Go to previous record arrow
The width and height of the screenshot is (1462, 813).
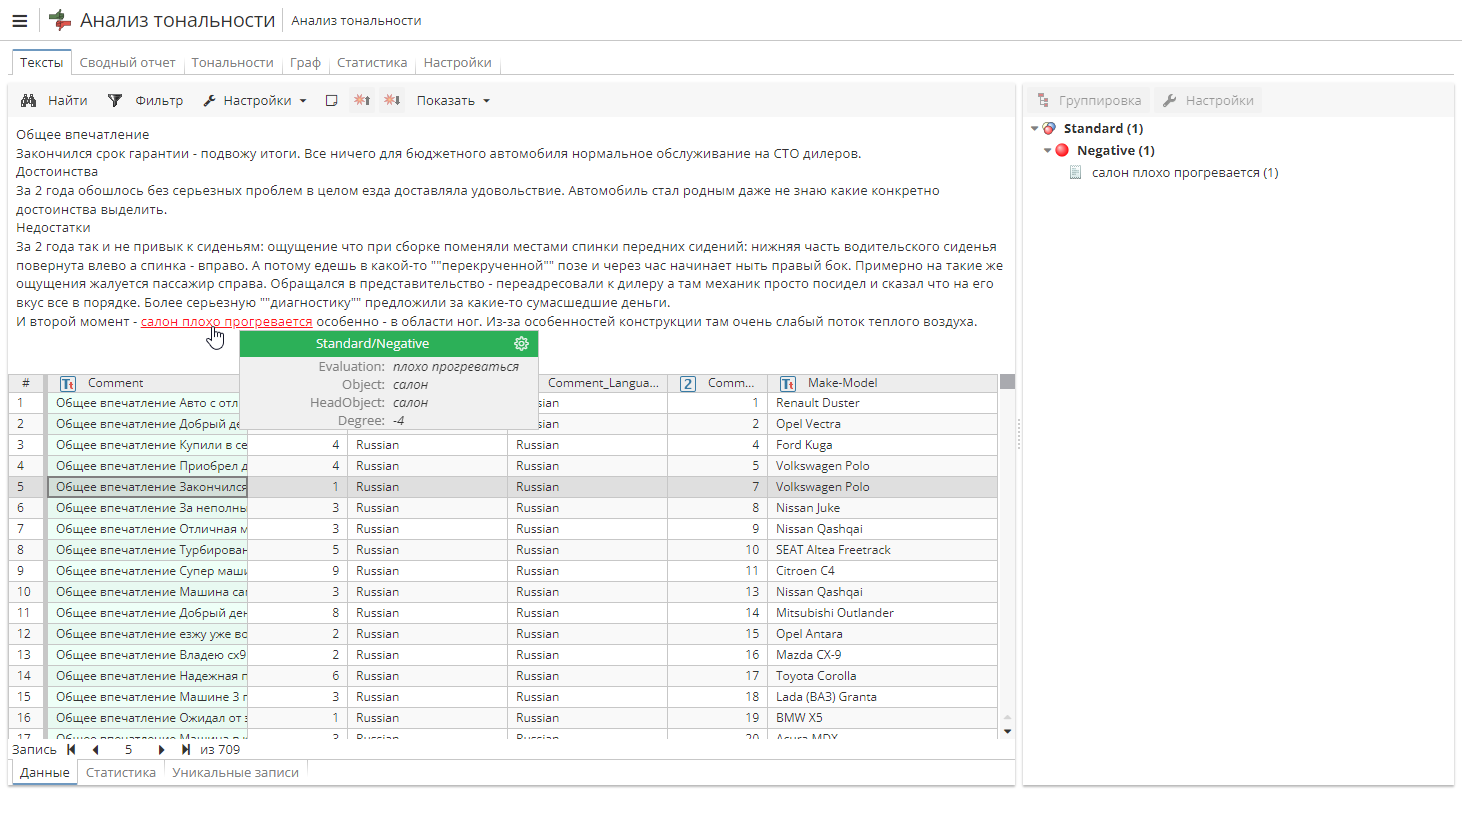coord(95,749)
